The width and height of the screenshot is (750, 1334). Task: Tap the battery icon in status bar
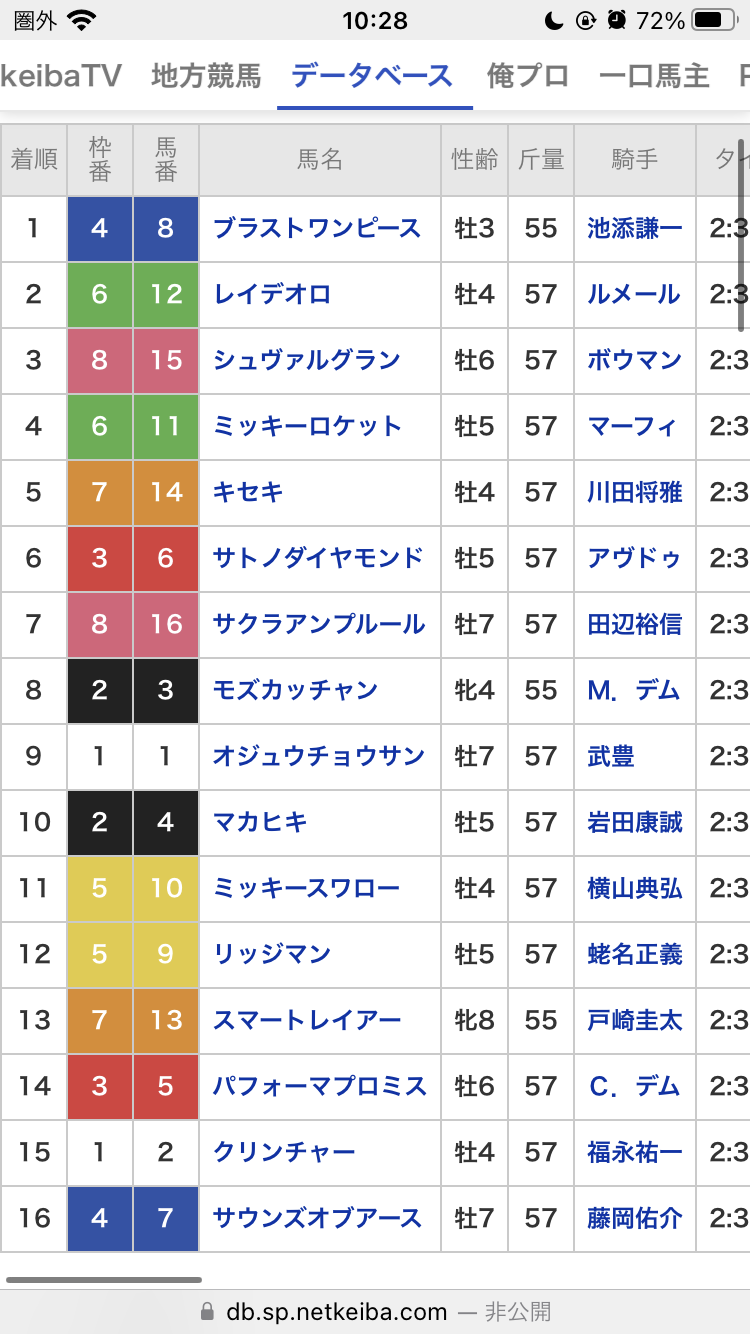coord(714,20)
